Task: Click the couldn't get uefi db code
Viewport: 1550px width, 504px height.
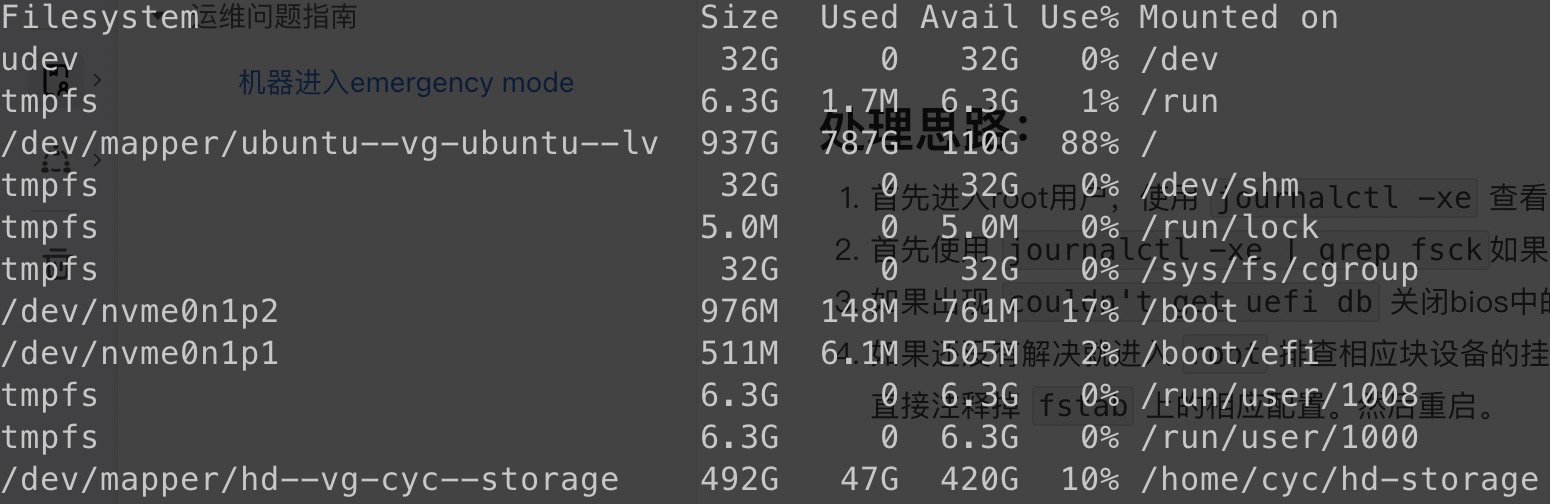Action: [x=1190, y=301]
